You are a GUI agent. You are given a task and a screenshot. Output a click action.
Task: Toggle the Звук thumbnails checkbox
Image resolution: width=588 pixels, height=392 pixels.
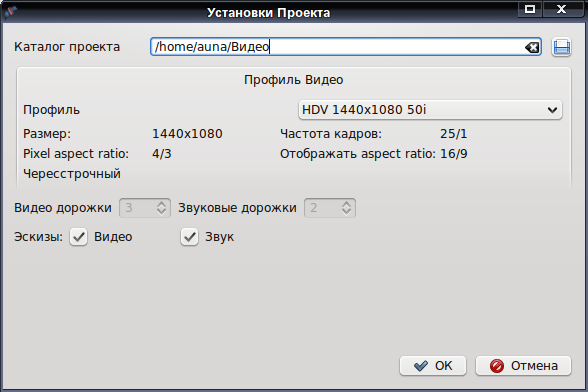[x=189, y=237]
